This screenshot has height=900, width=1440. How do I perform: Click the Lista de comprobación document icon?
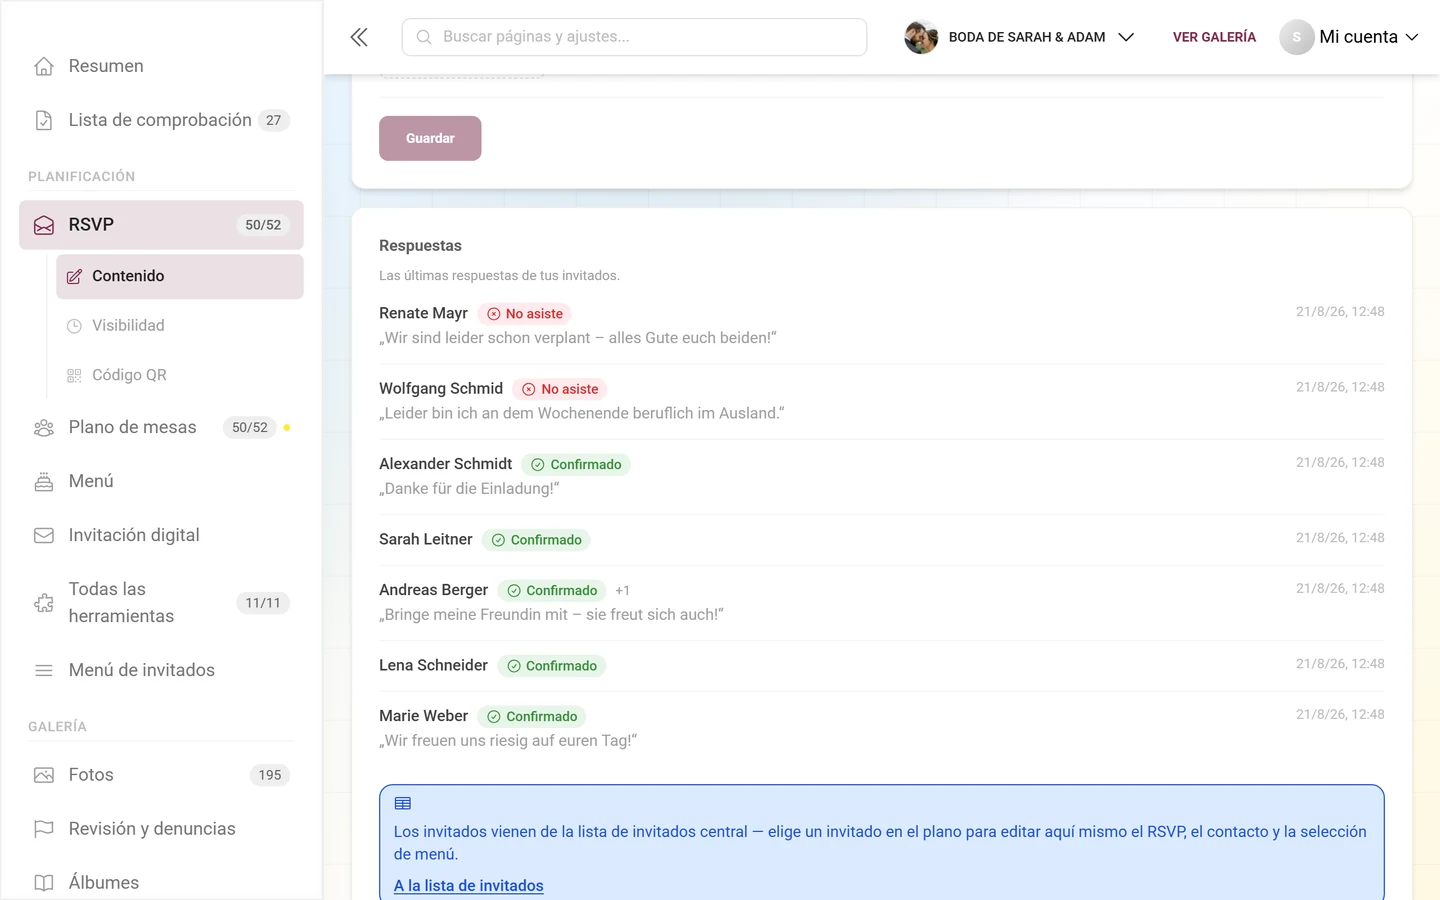pyautogui.click(x=44, y=120)
